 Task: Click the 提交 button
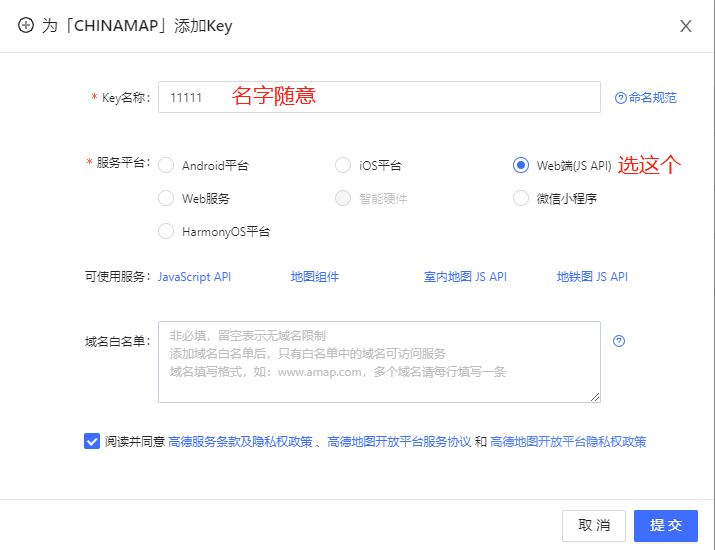pyautogui.click(x=666, y=525)
